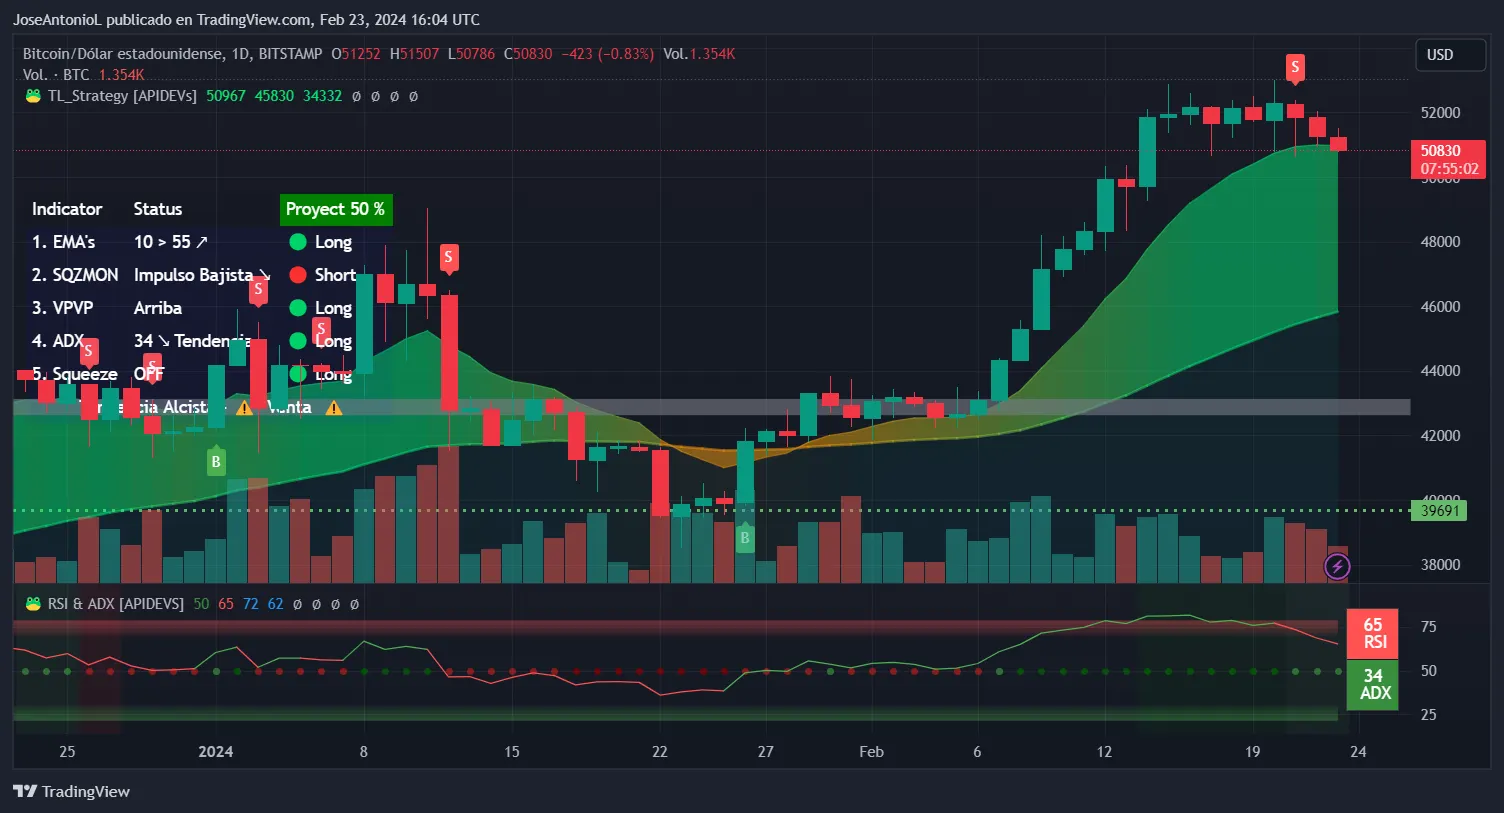The height and width of the screenshot is (813, 1504).
Task: Click the green Long dot in the VPVP row
Action: click(297, 308)
